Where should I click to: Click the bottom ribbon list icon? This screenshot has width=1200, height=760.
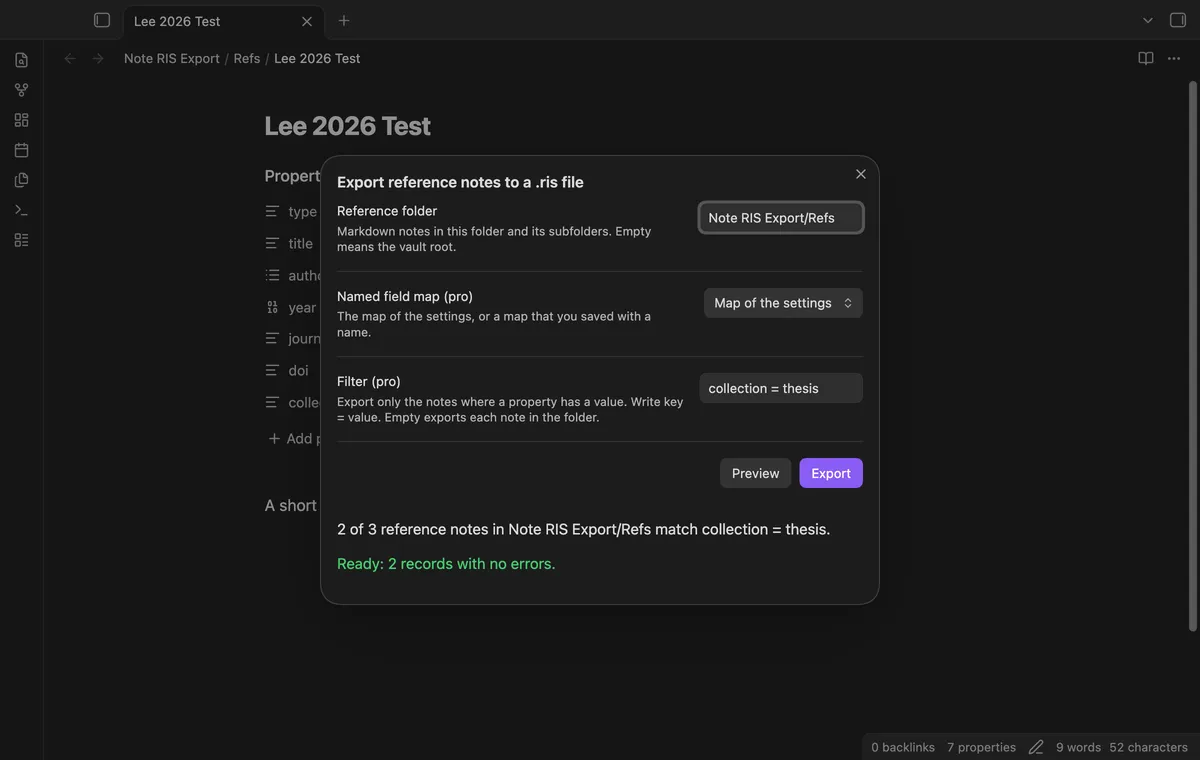coord(21,240)
